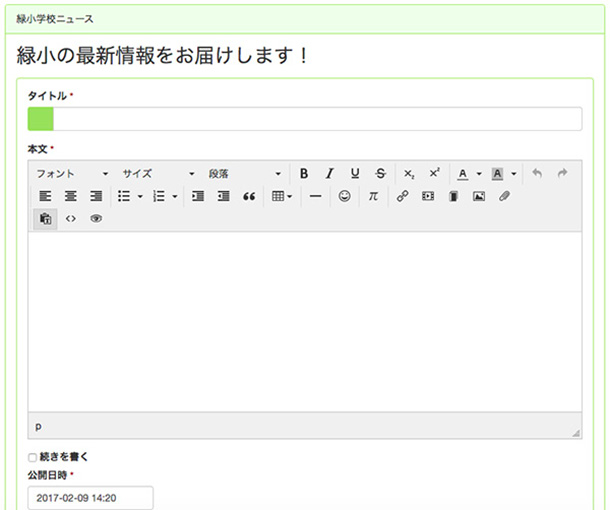The image size is (610, 510).
Task: Attach a file with the paperclip icon
Action: click(x=504, y=196)
